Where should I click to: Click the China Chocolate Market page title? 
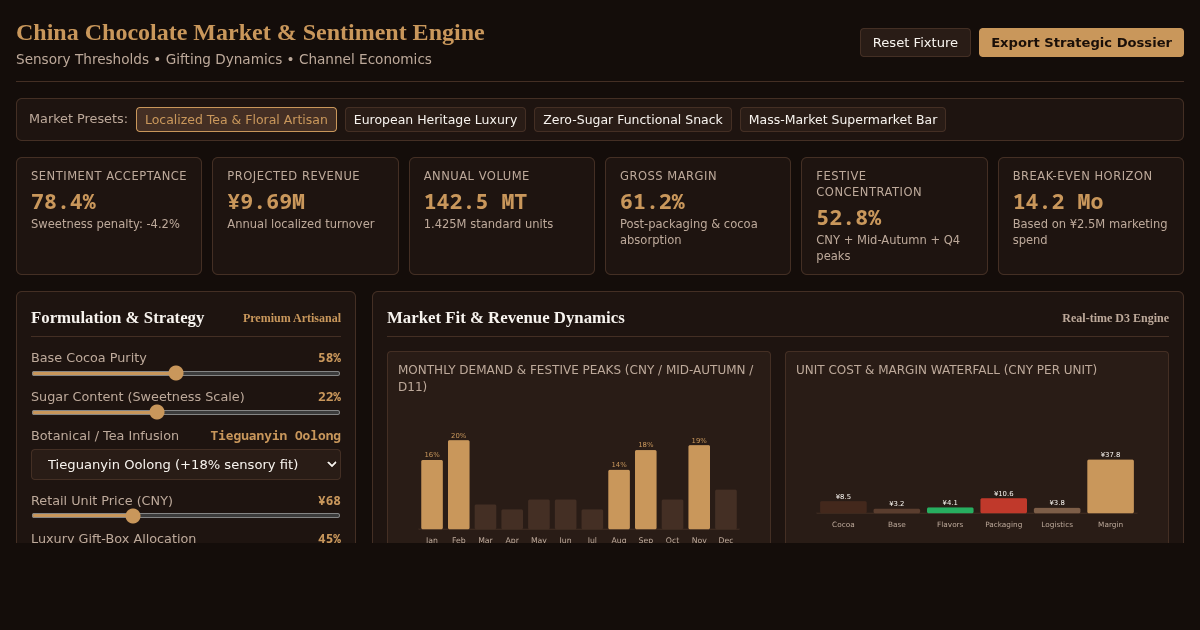(x=250, y=32)
